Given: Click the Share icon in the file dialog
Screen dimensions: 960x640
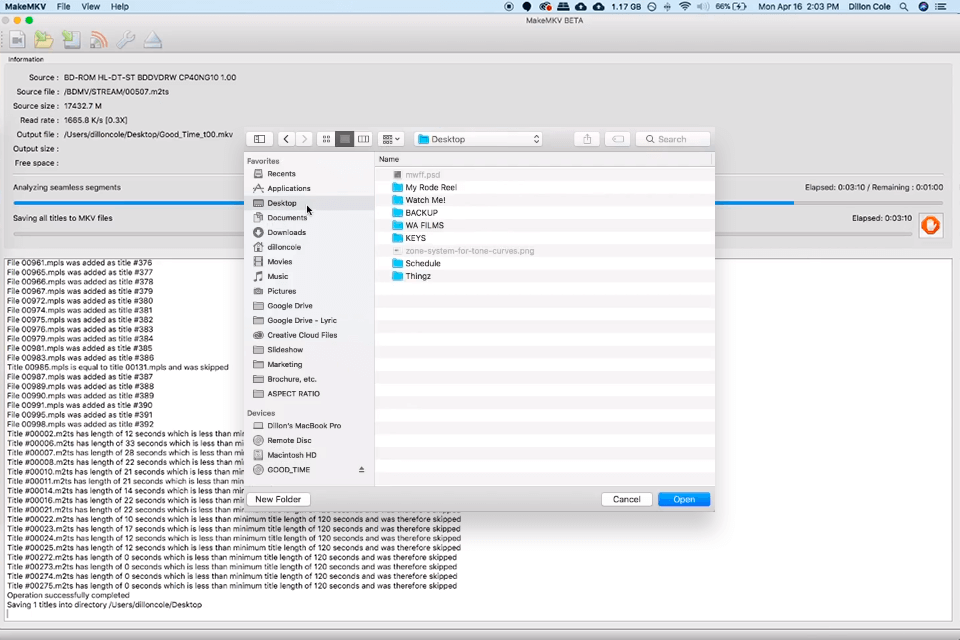Looking at the screenshot, I should pyautogui.click(x=585, y=139).
